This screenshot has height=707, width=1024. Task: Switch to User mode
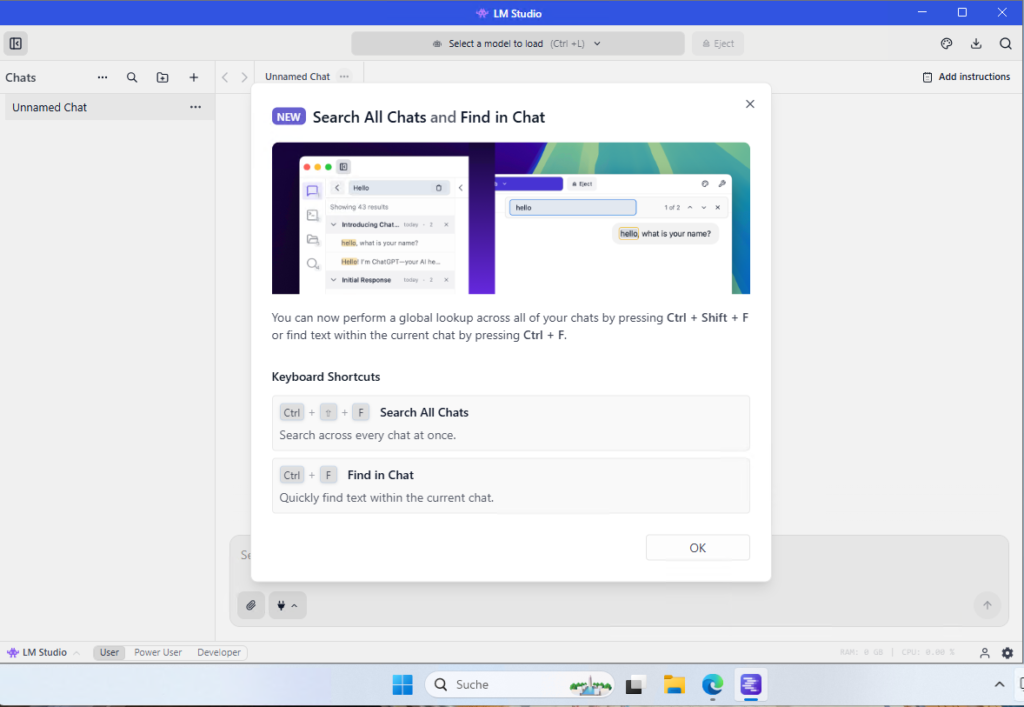point(109,653)
